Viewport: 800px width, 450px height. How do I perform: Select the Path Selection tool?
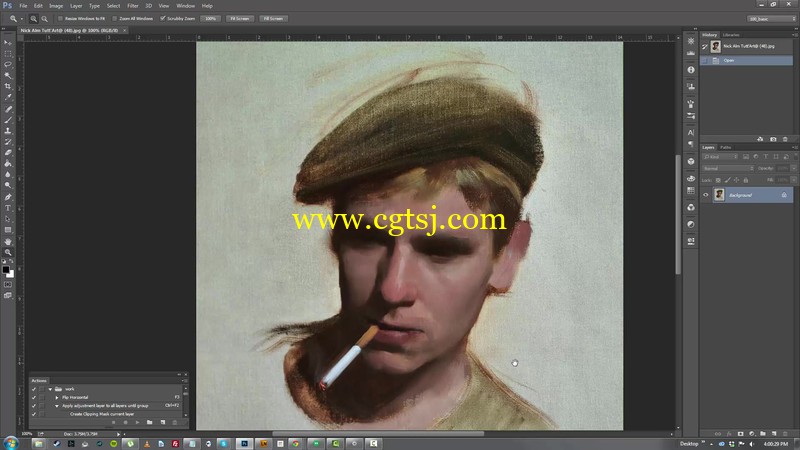(8, 219)
